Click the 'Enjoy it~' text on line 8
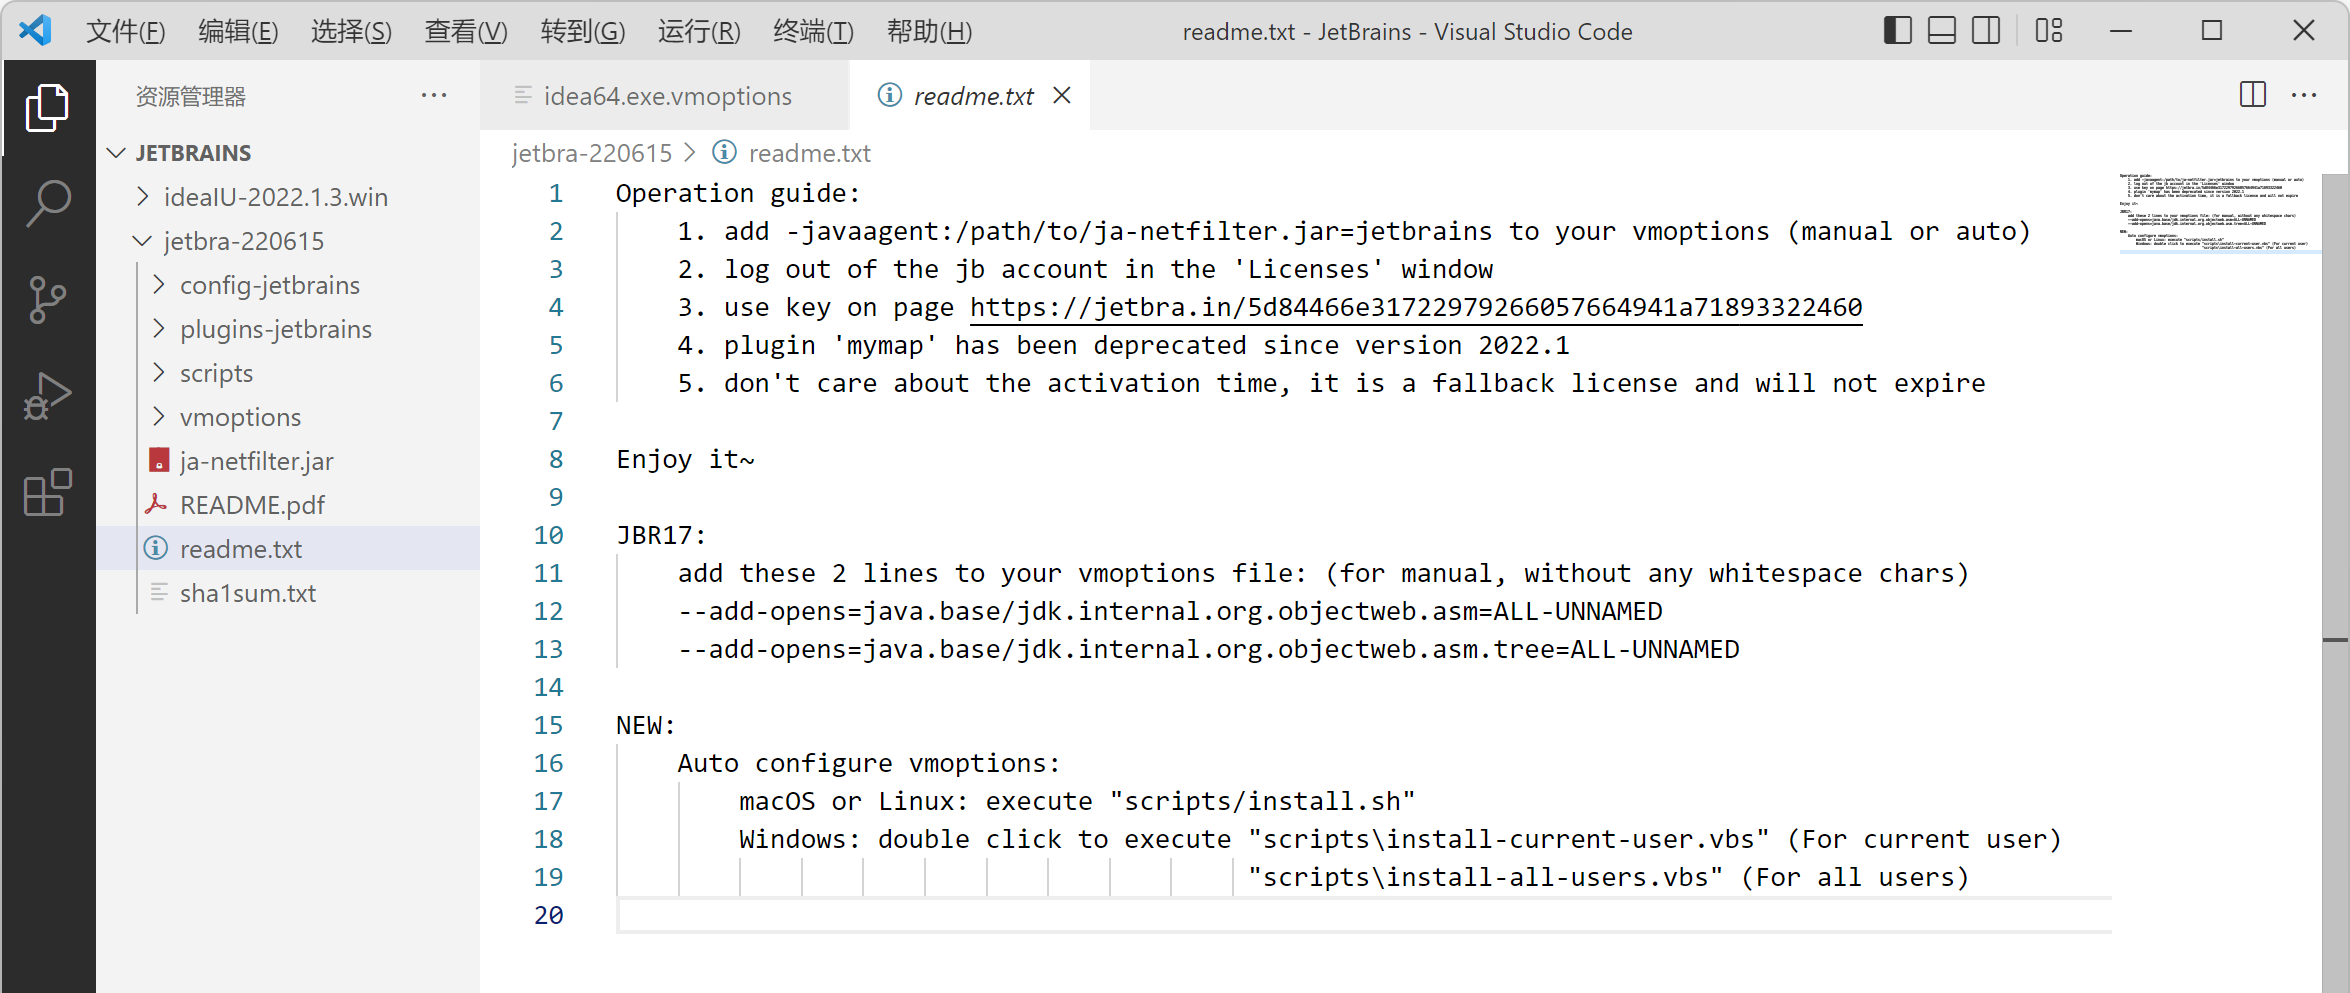Viewport: 2350px width, 993px height. [685, 459]
